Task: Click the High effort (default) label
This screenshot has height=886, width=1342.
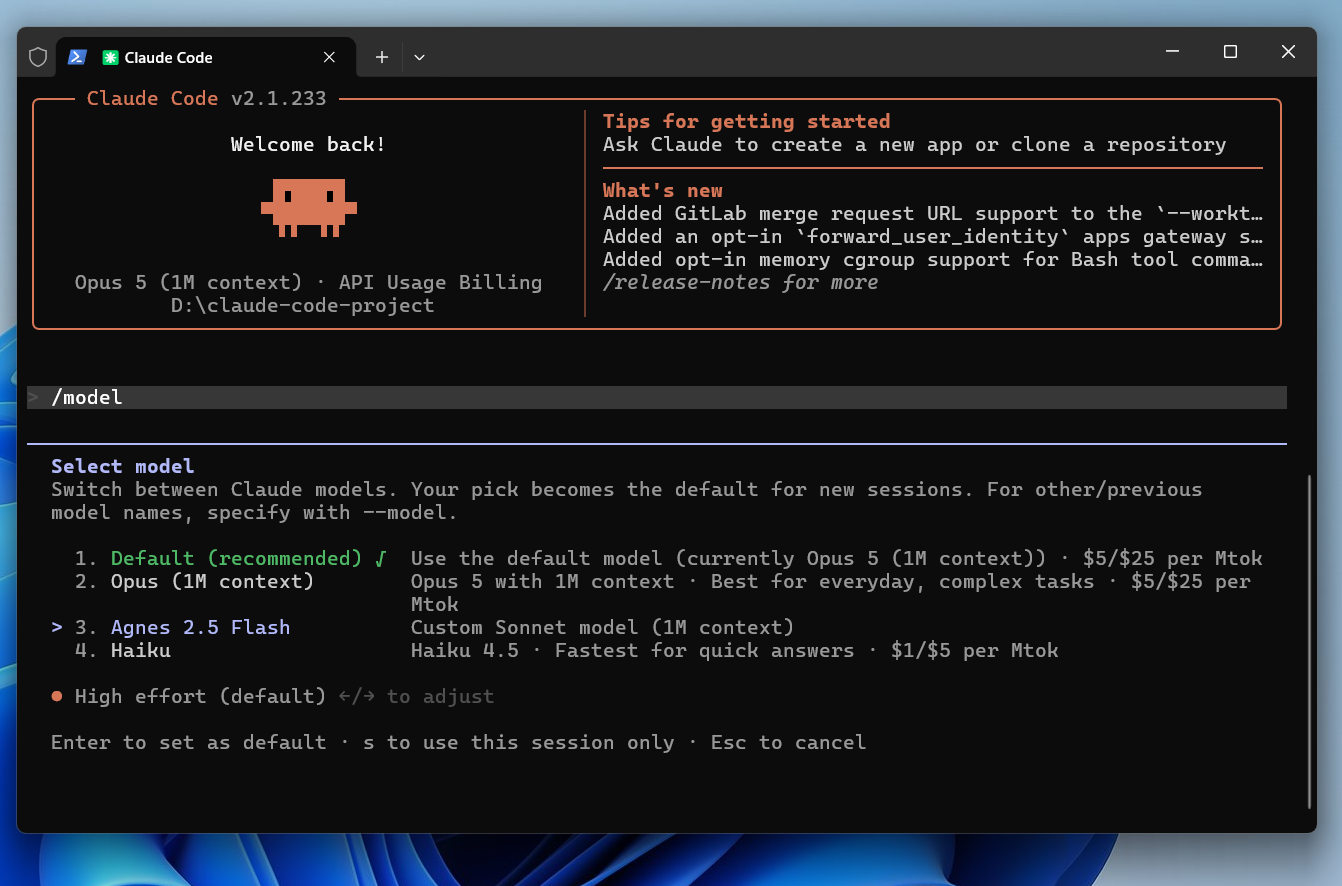Action: pos(200,696)
